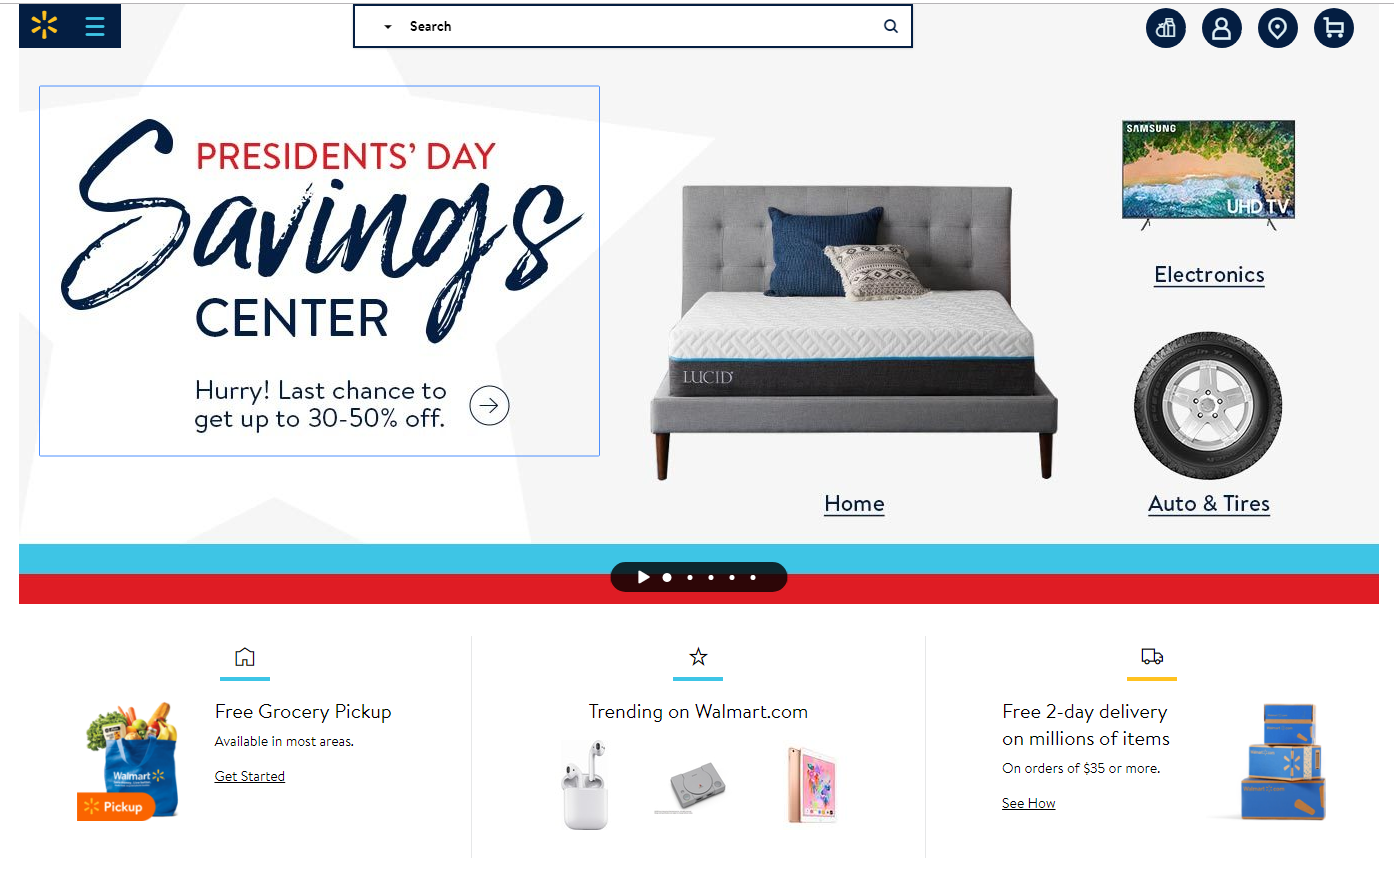This screenshot has width=1394, height=871.
Task: Play the carousel slideshow
Action: [x=643, y=577]
